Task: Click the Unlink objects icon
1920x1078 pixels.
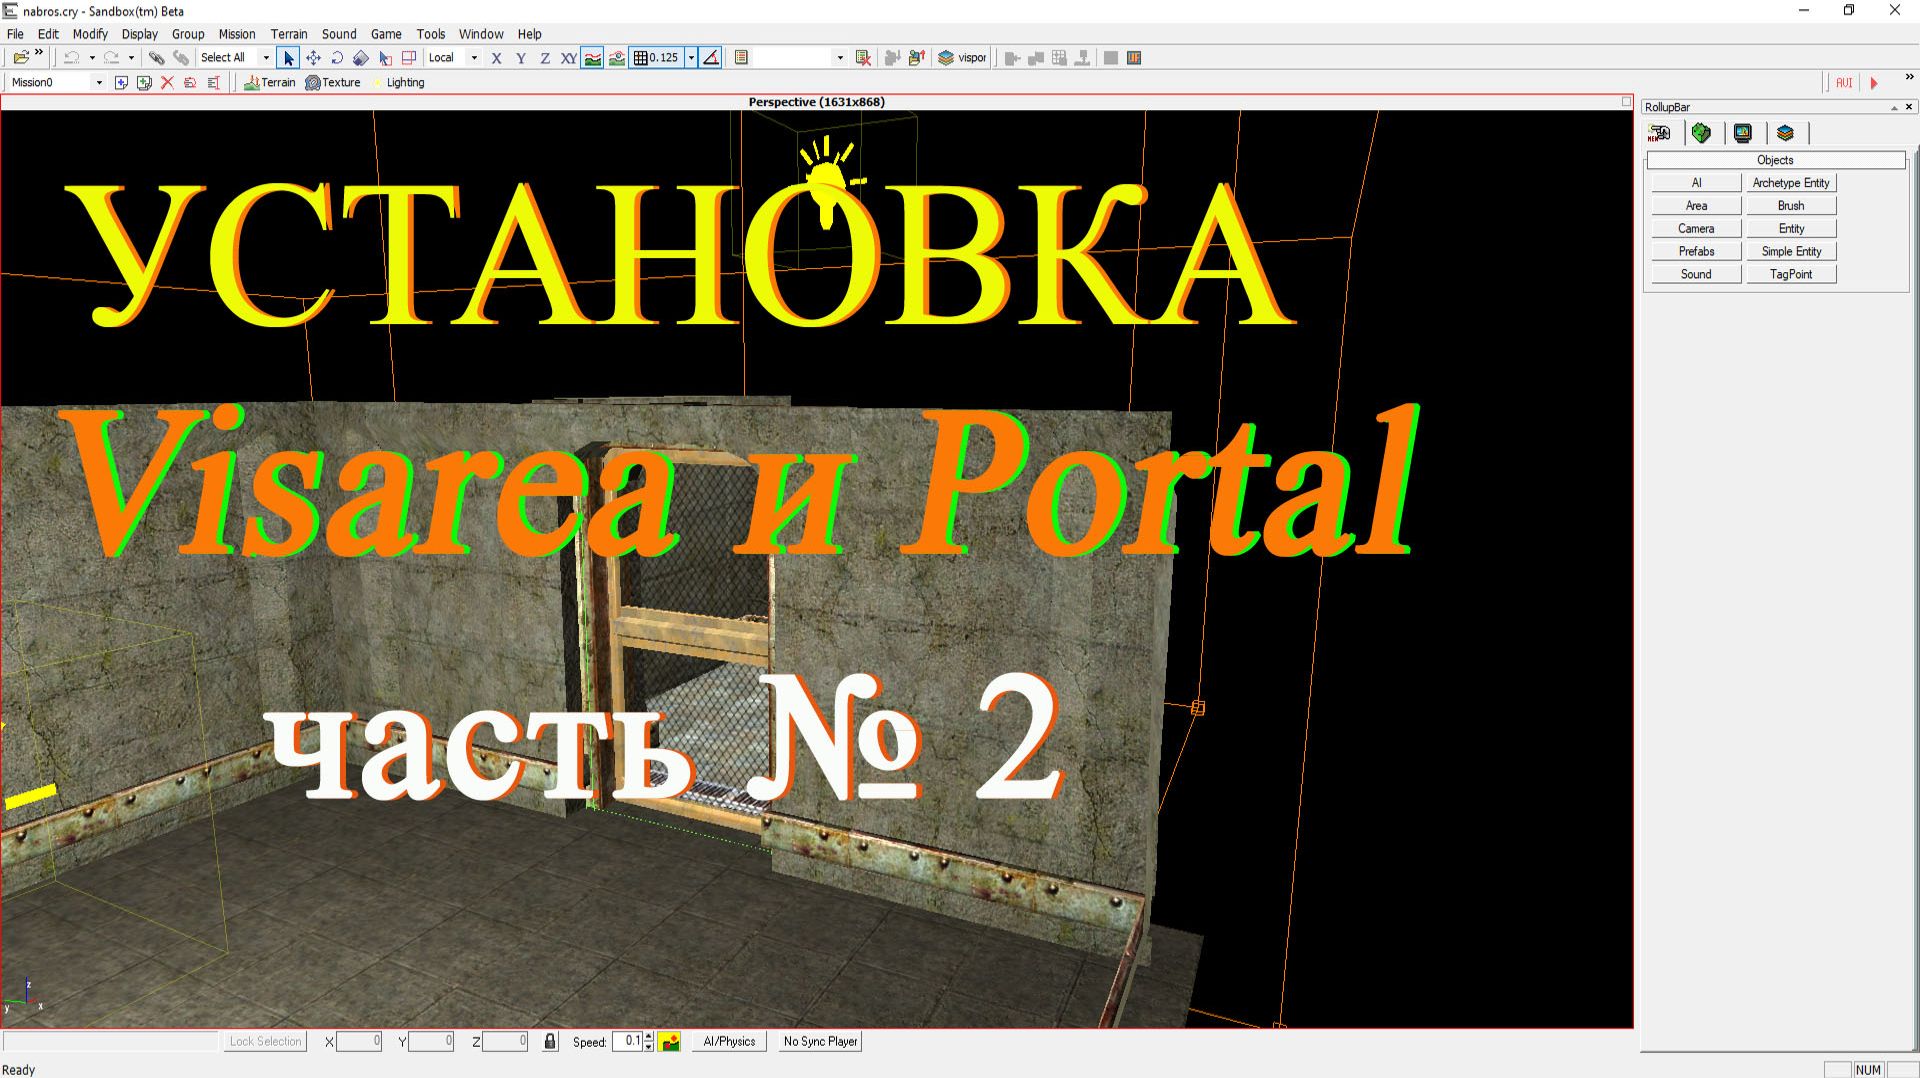Action: pos(181,58)
